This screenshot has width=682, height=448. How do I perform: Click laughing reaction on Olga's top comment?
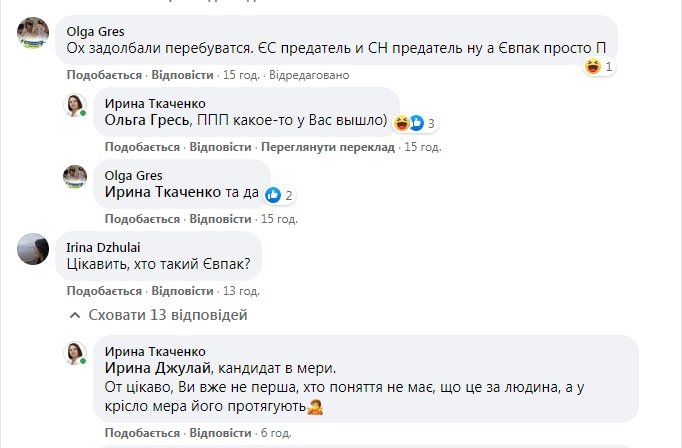click(x=594, y=67)
